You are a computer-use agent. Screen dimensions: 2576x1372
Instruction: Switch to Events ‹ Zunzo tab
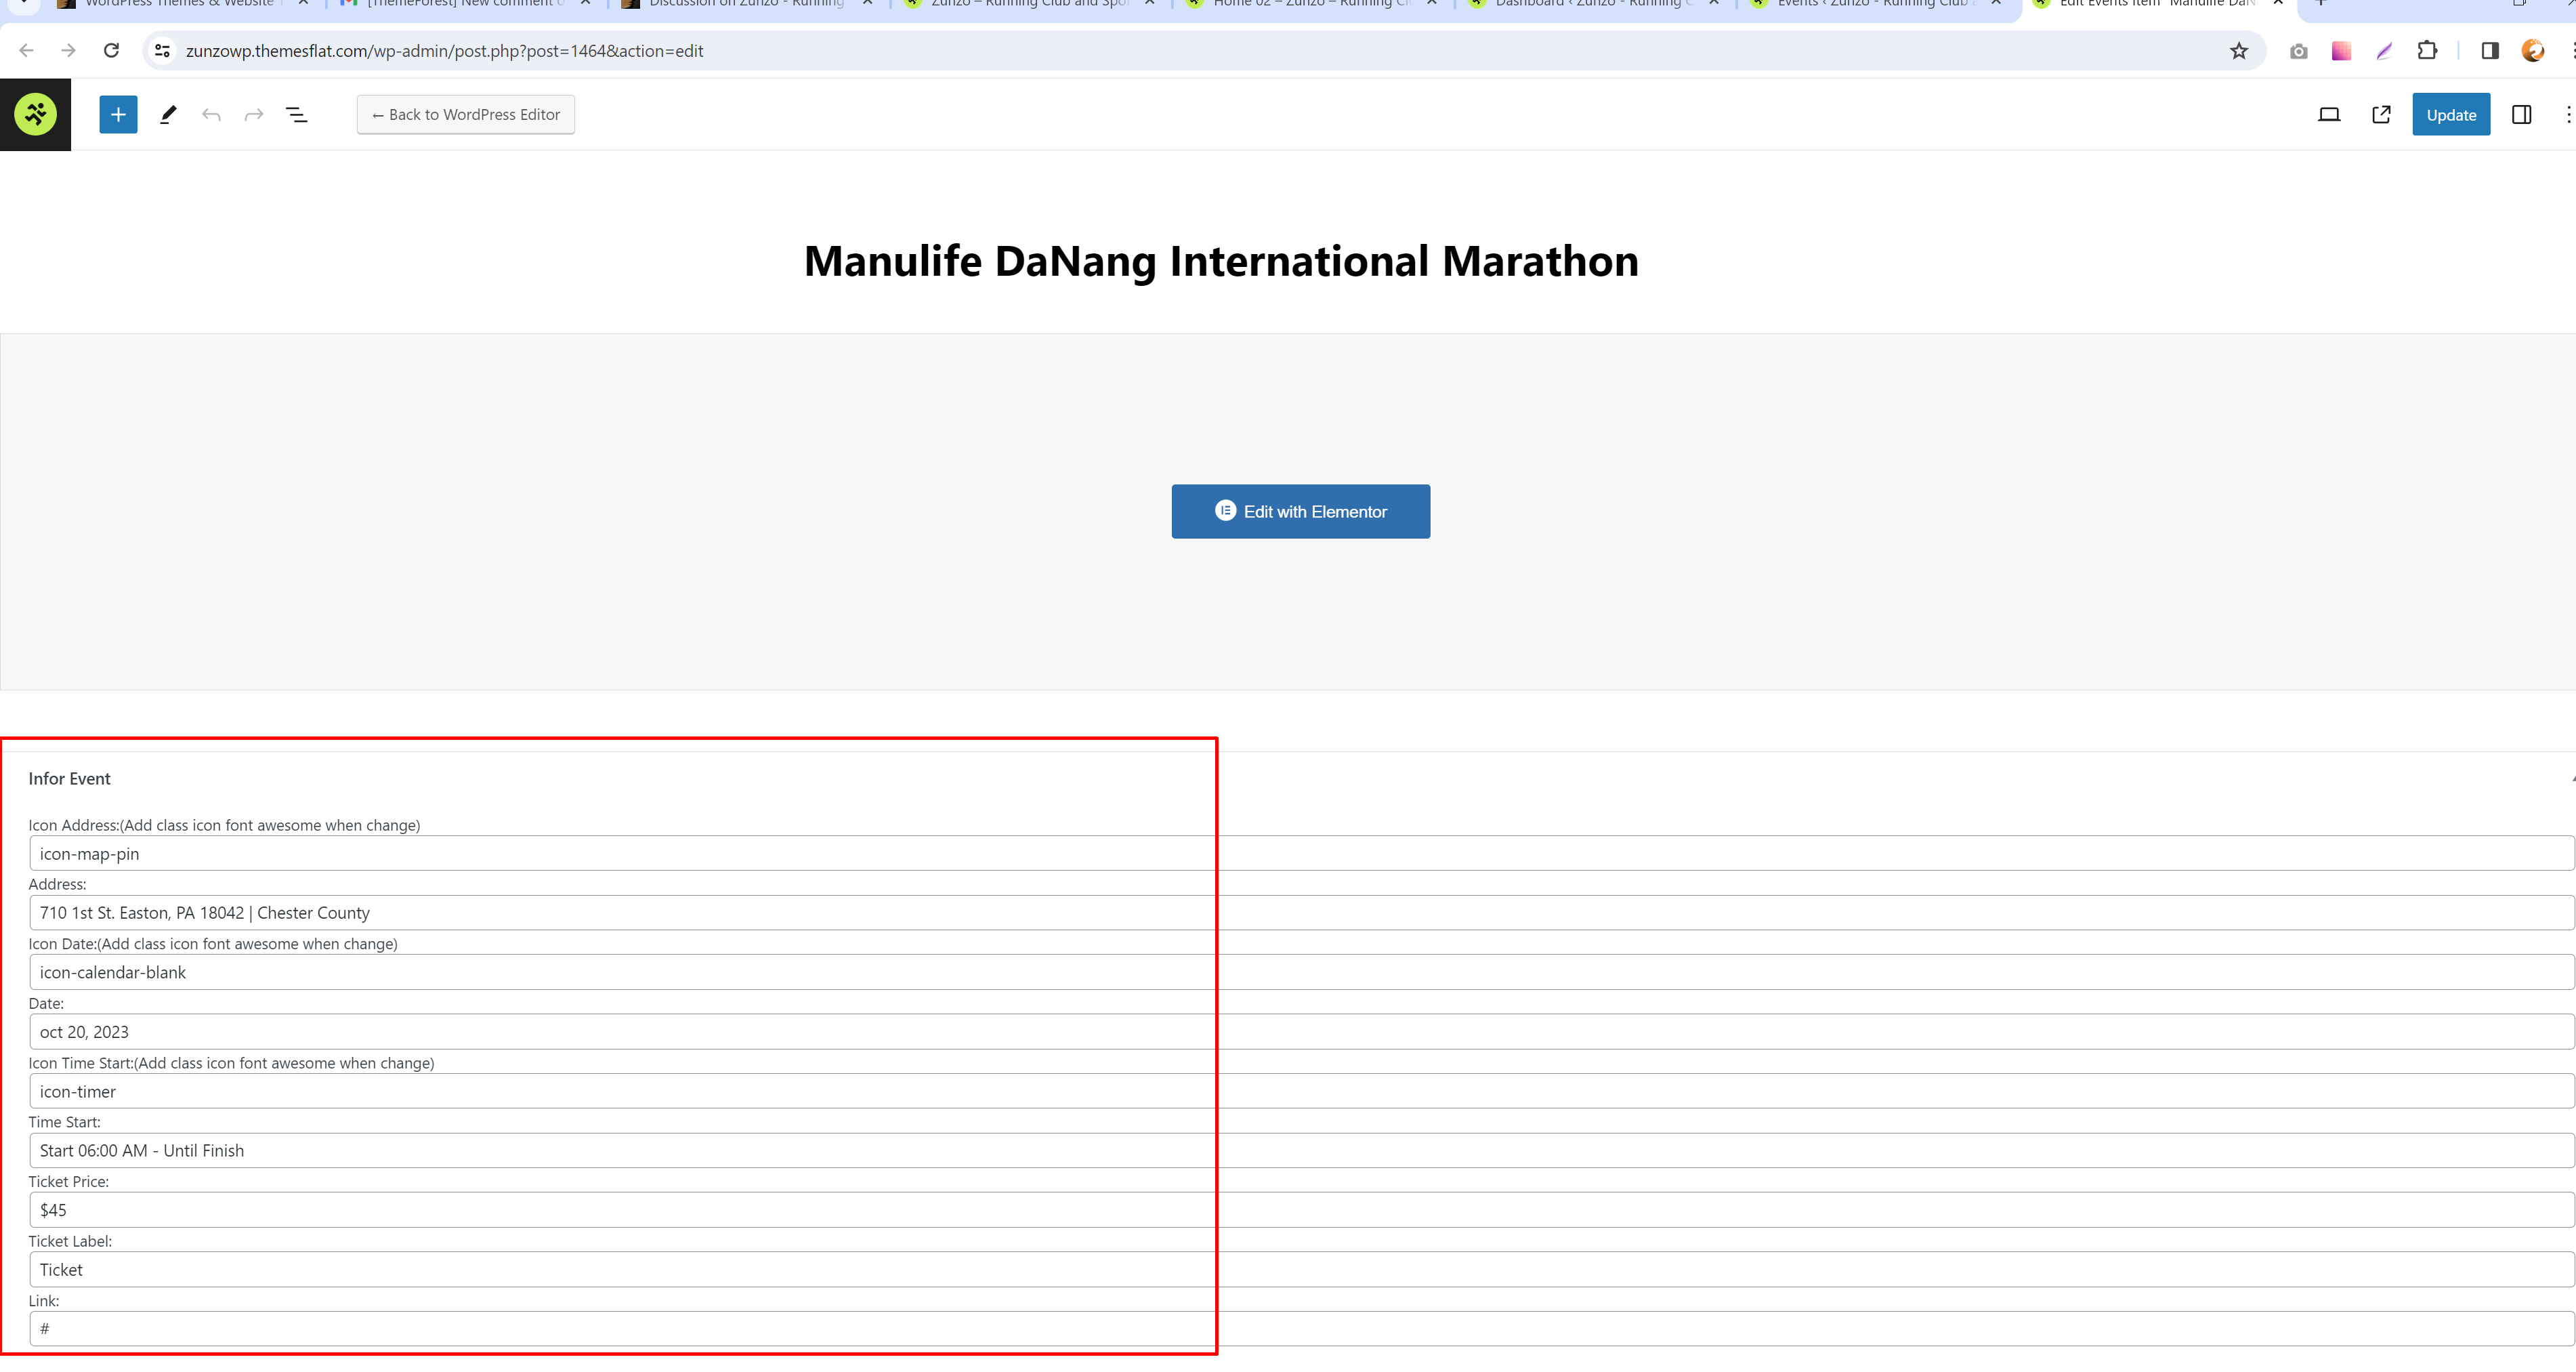1876,5
